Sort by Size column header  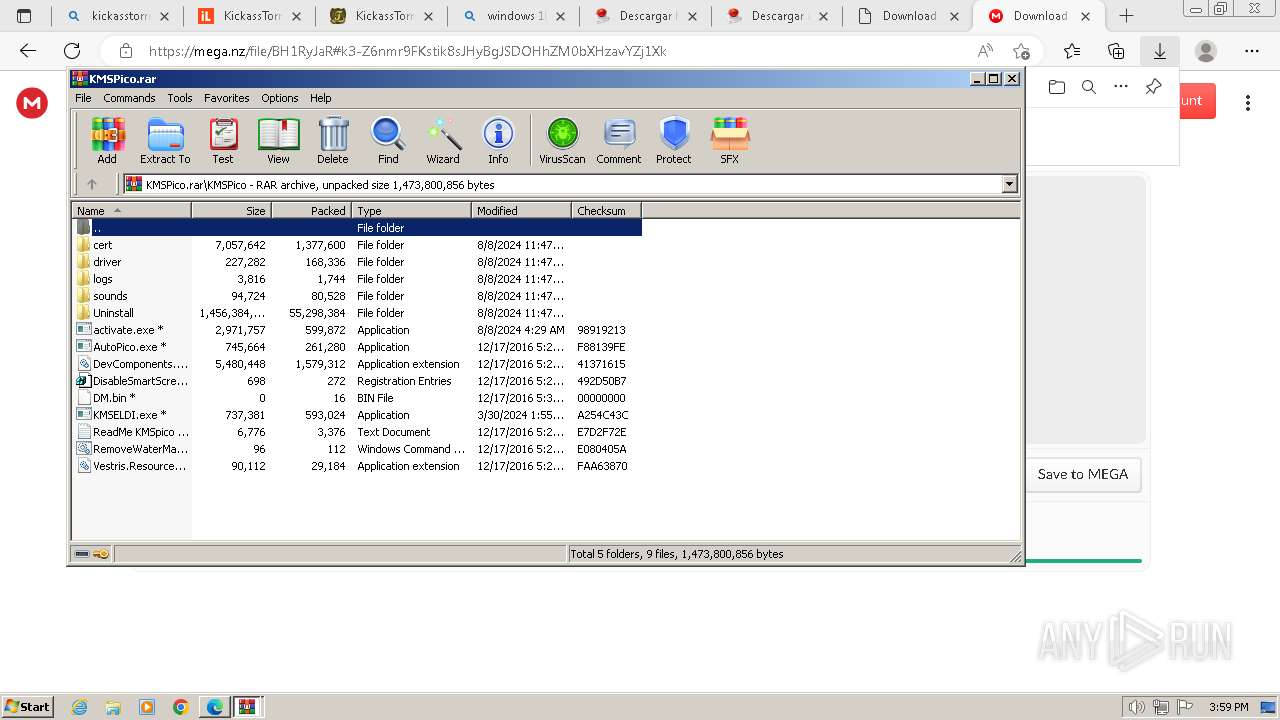pos(231,210)
